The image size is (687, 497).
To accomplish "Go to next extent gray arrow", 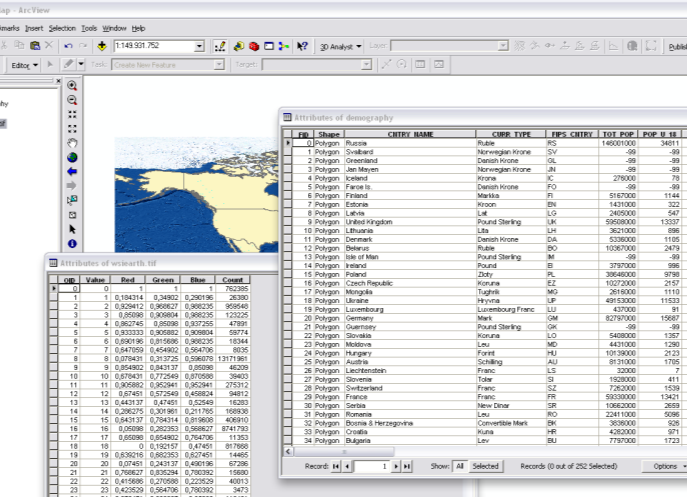I will (x=71, y=186).
